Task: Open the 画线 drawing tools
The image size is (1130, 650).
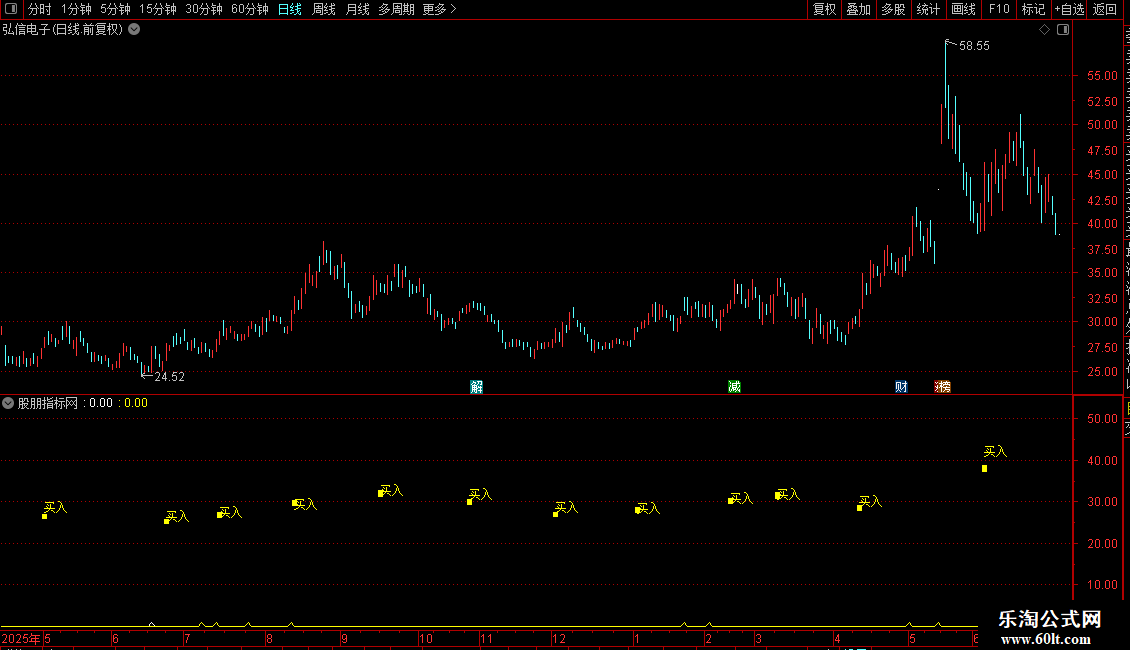Action: (x=963, y=9)
